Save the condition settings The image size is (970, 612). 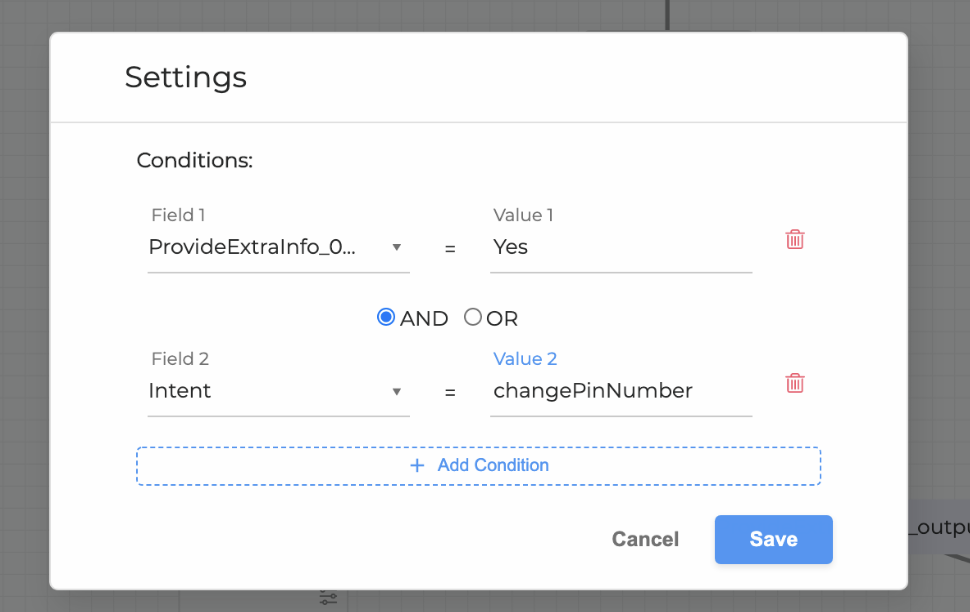click(773, 539)
